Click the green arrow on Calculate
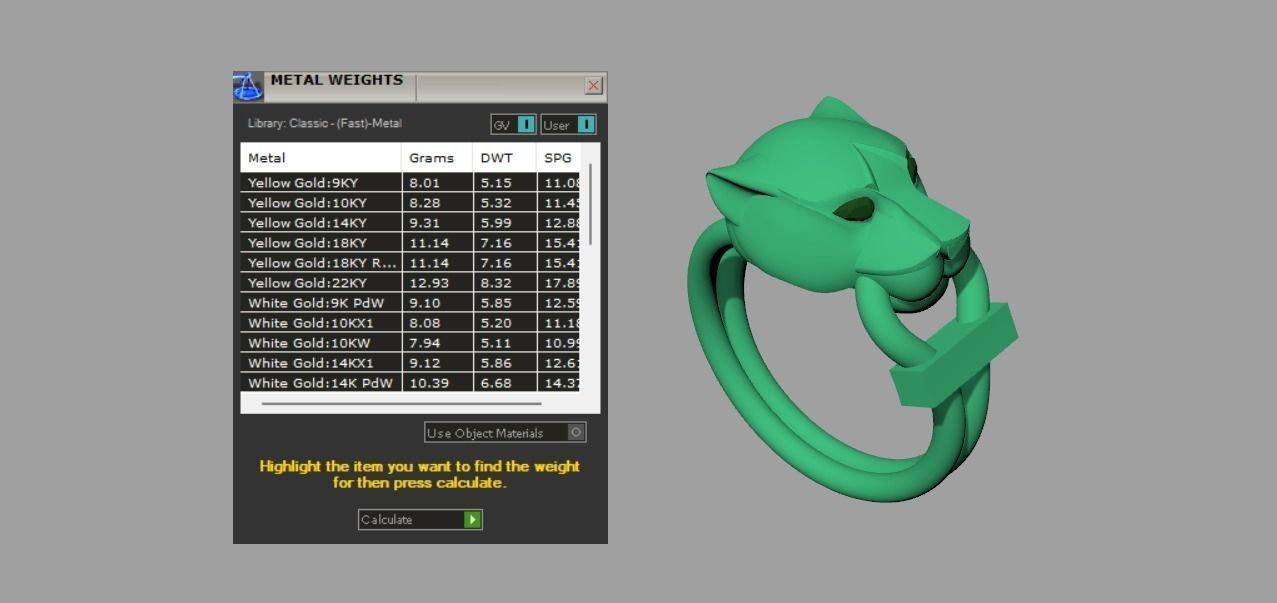1277x603 pixels. pos(472,519)
